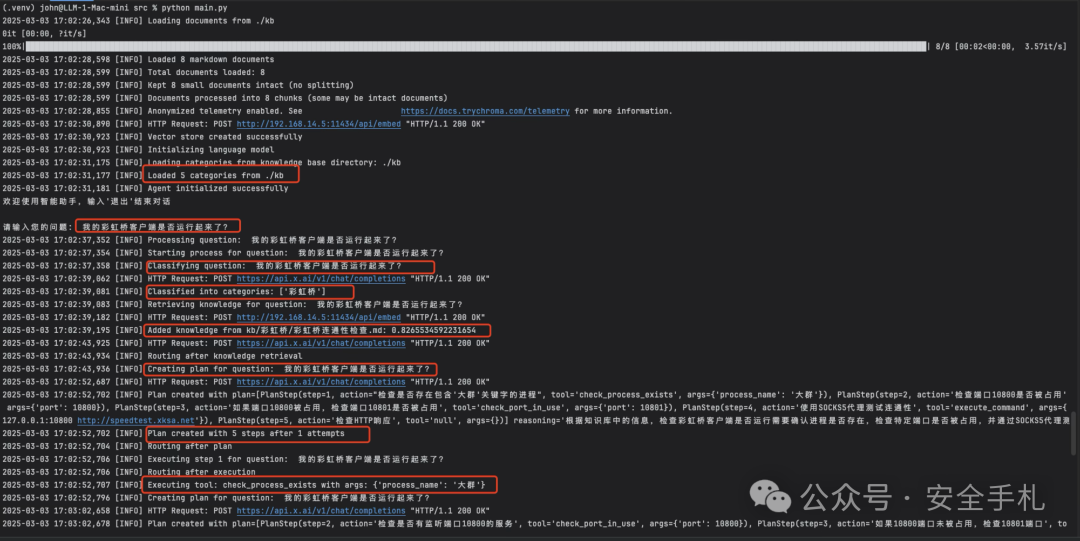Click the highlighted 'Creating plan for question' entry
The height and width of the screenshot is (541, 1080).
[x=289, y=369]
